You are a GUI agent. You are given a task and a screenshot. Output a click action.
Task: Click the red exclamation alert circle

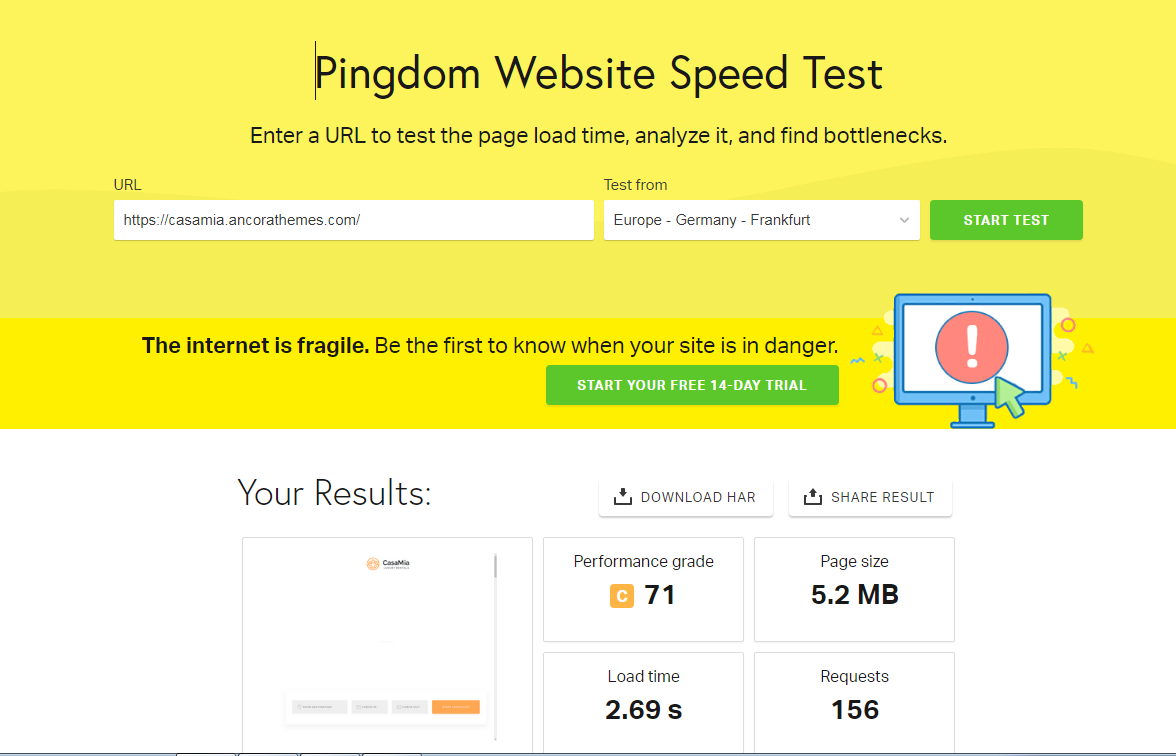point(972,348)
